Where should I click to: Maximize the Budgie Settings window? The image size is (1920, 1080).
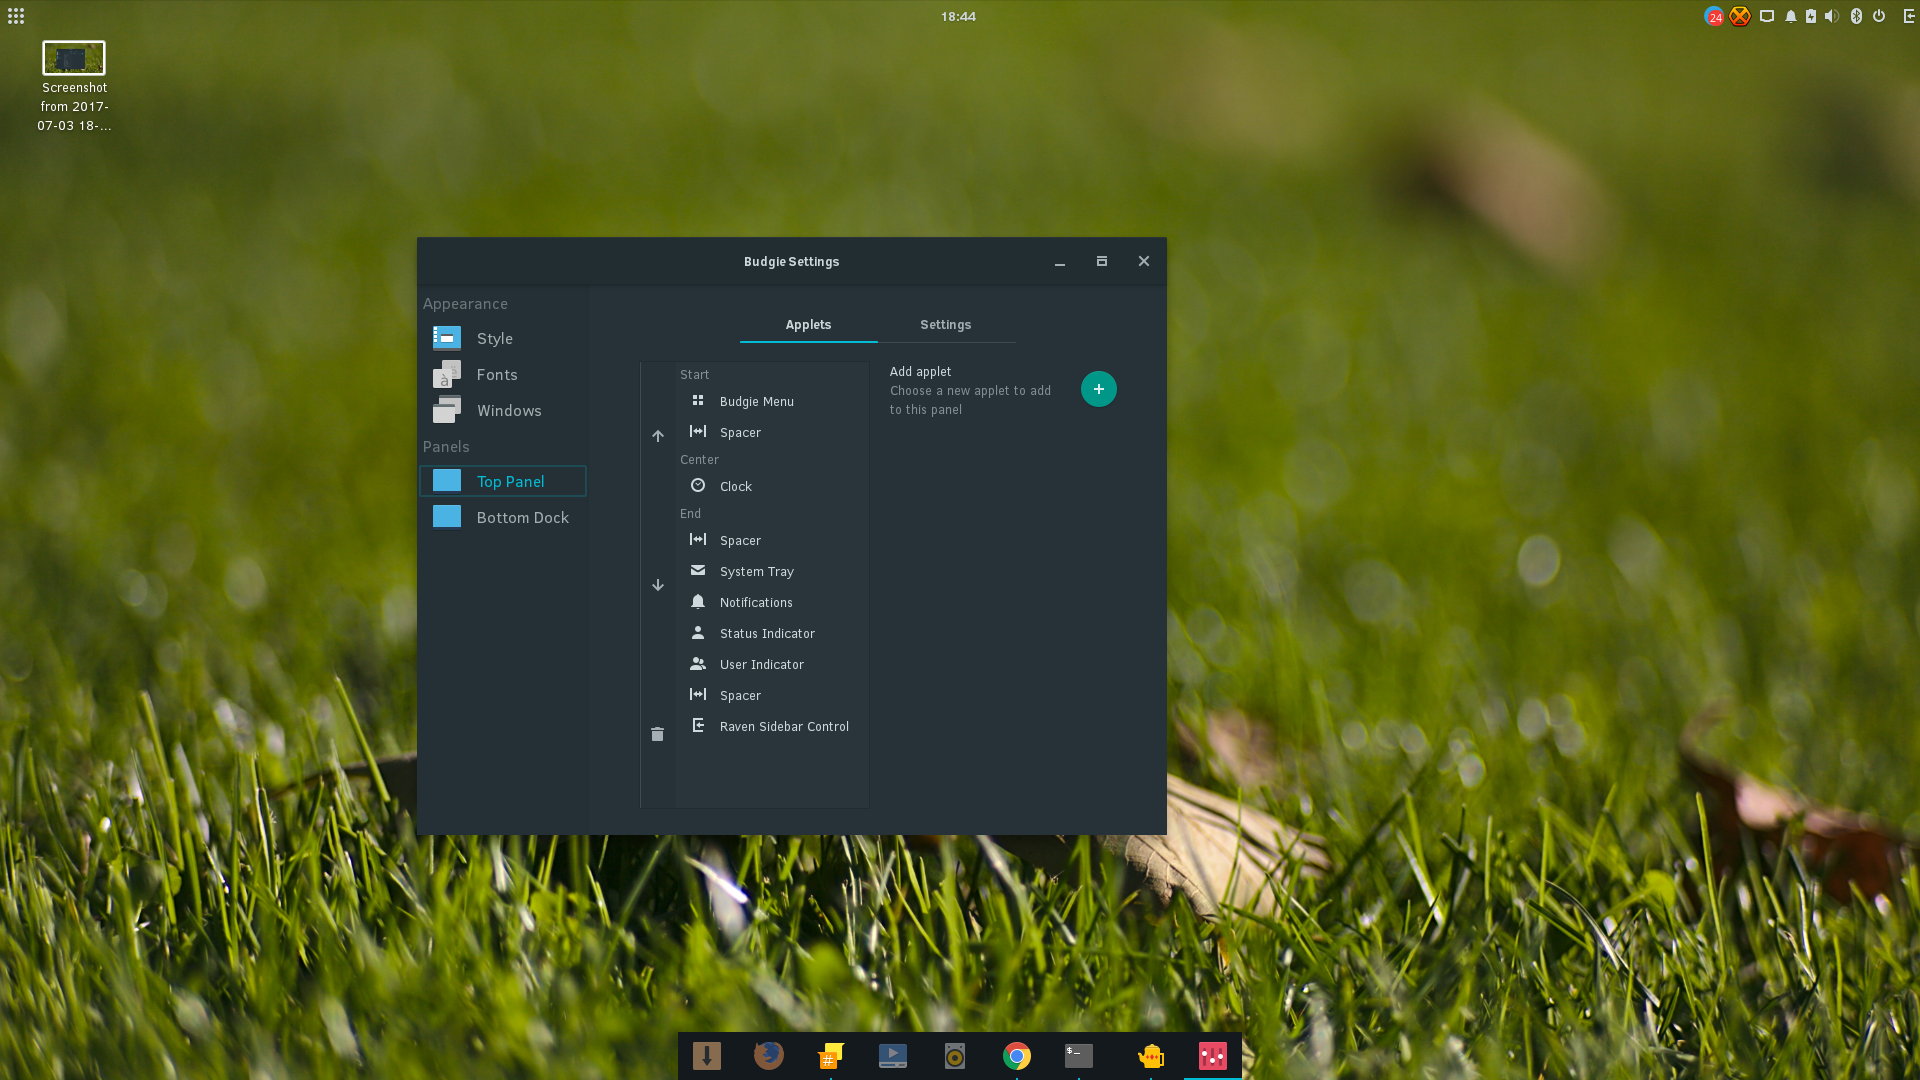tap(1102, 261)
